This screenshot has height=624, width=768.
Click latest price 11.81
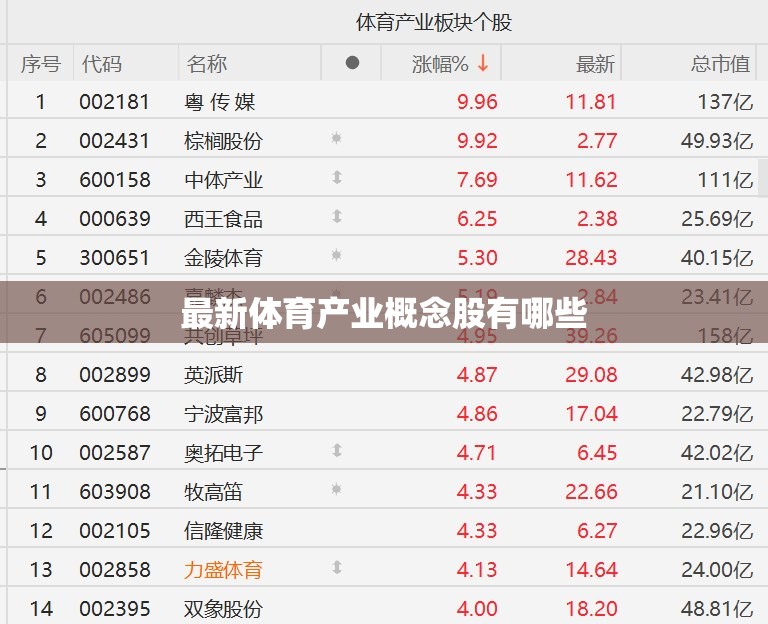[x=591, y=102]
